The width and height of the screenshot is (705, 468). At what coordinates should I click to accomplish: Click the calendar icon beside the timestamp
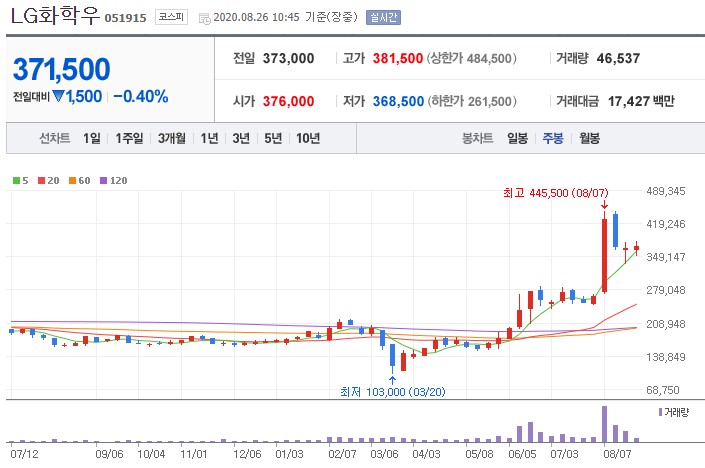205,19
